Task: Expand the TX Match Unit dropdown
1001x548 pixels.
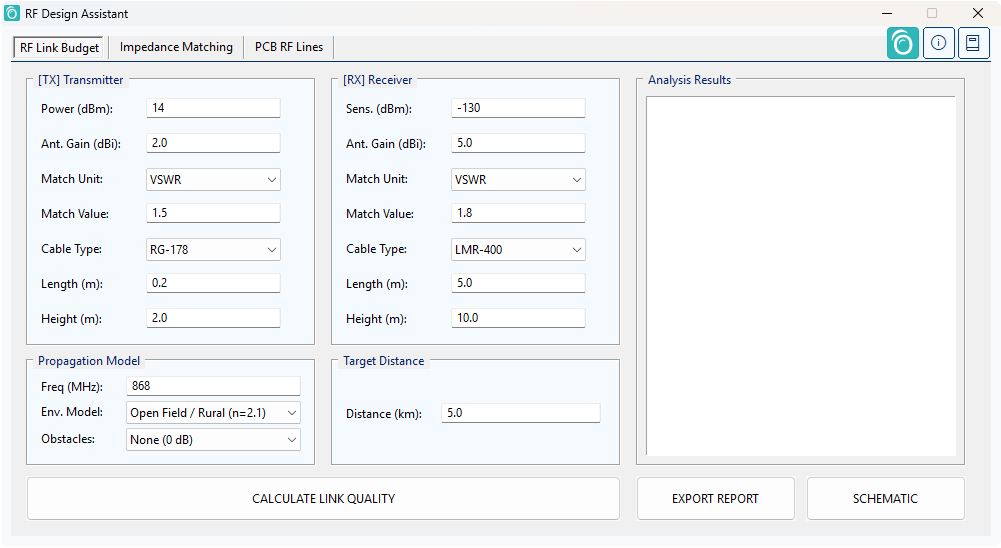Action: pos(213,179)
